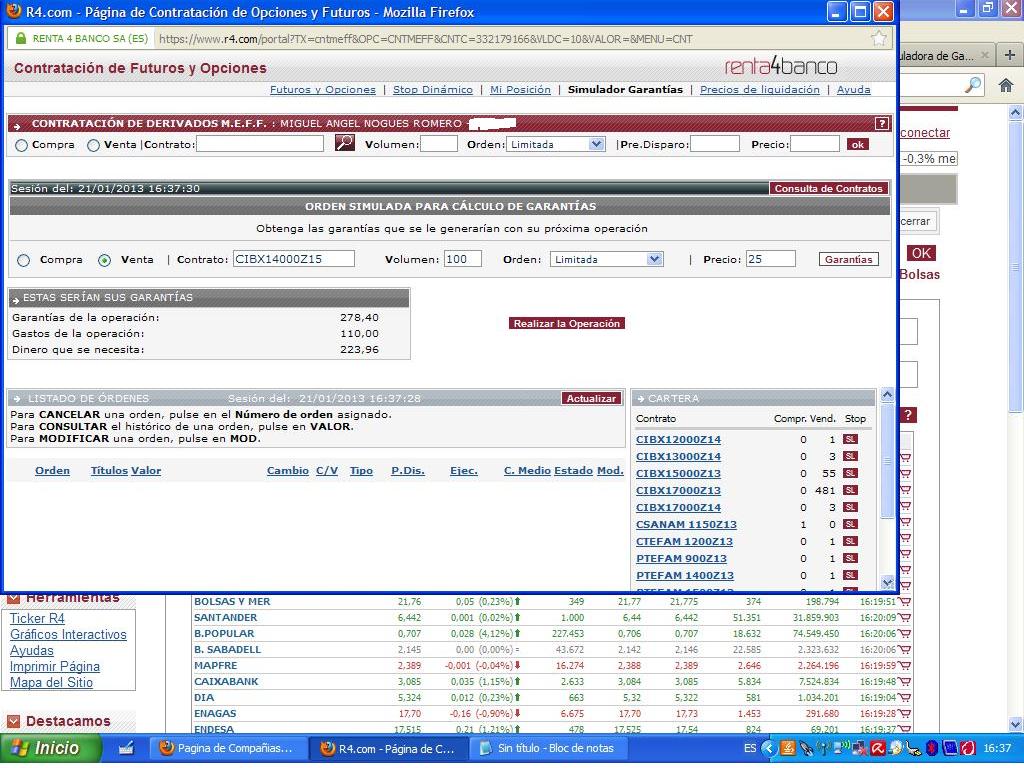Open Orden Limitada dropdown in simulated order
This screenshot has width=1024, height=768.
click(x=607, y=259)
